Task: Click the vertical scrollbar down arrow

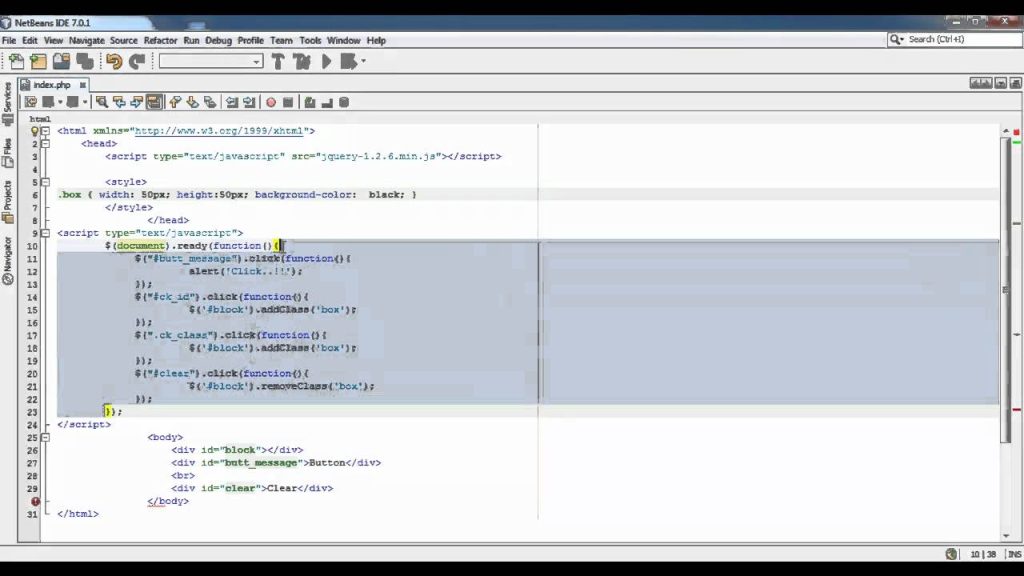Action: pos(1006,536)
